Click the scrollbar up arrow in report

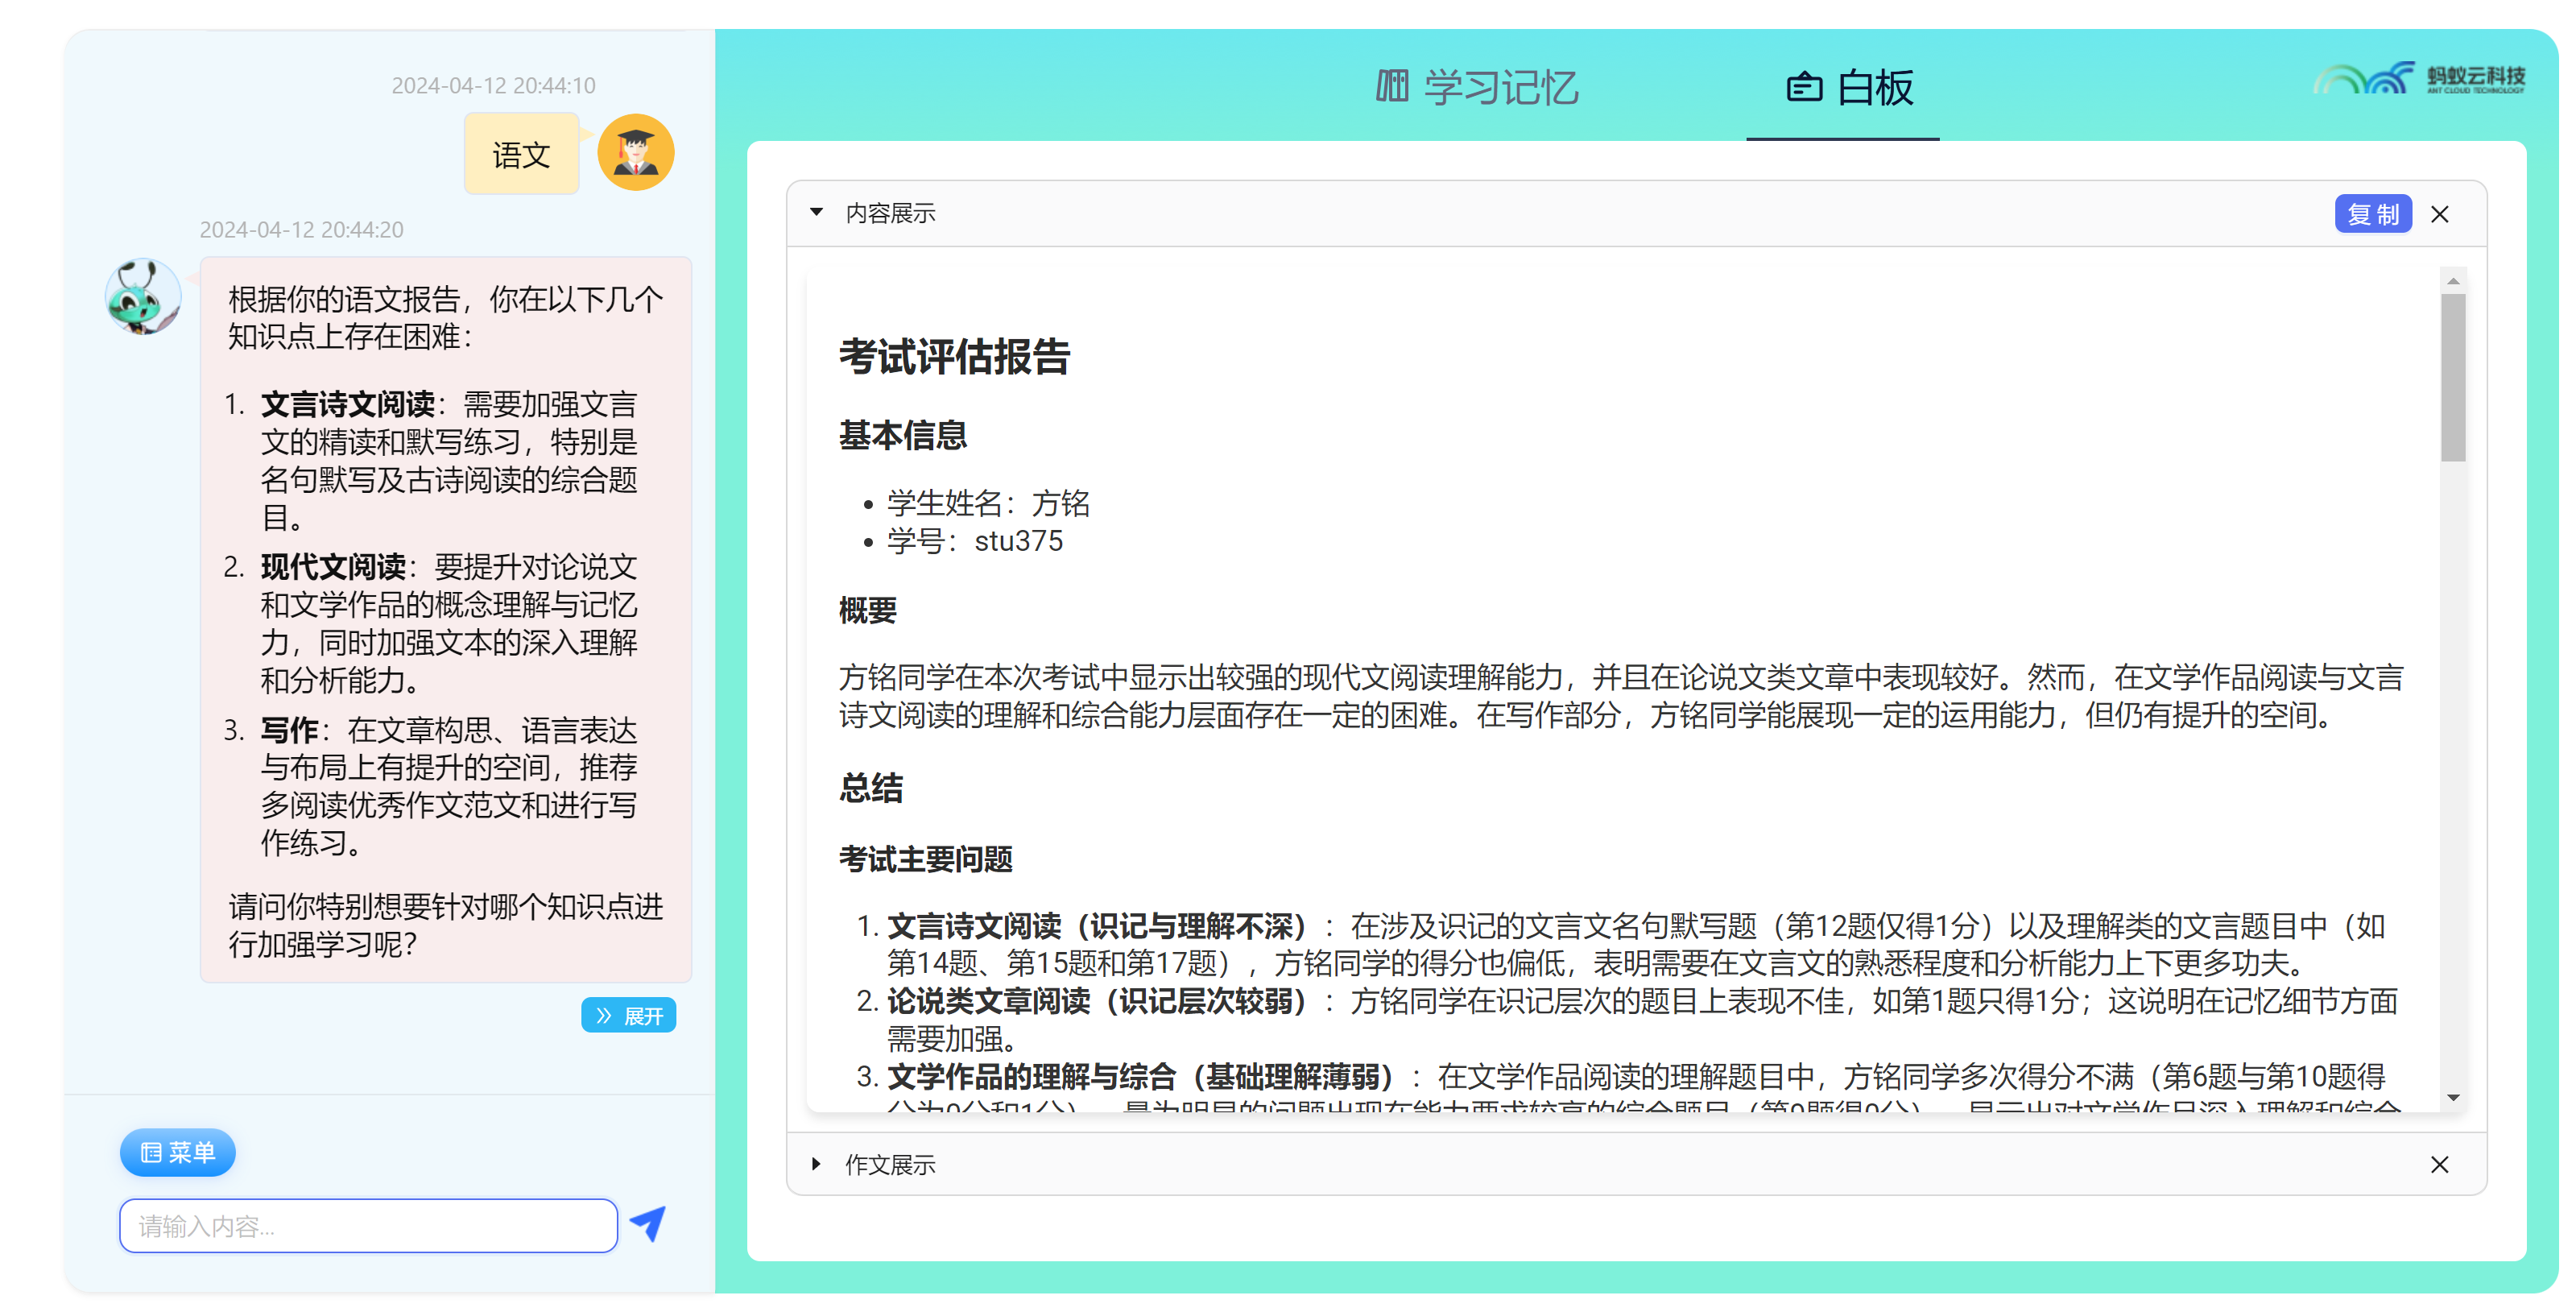point(2453,281)
